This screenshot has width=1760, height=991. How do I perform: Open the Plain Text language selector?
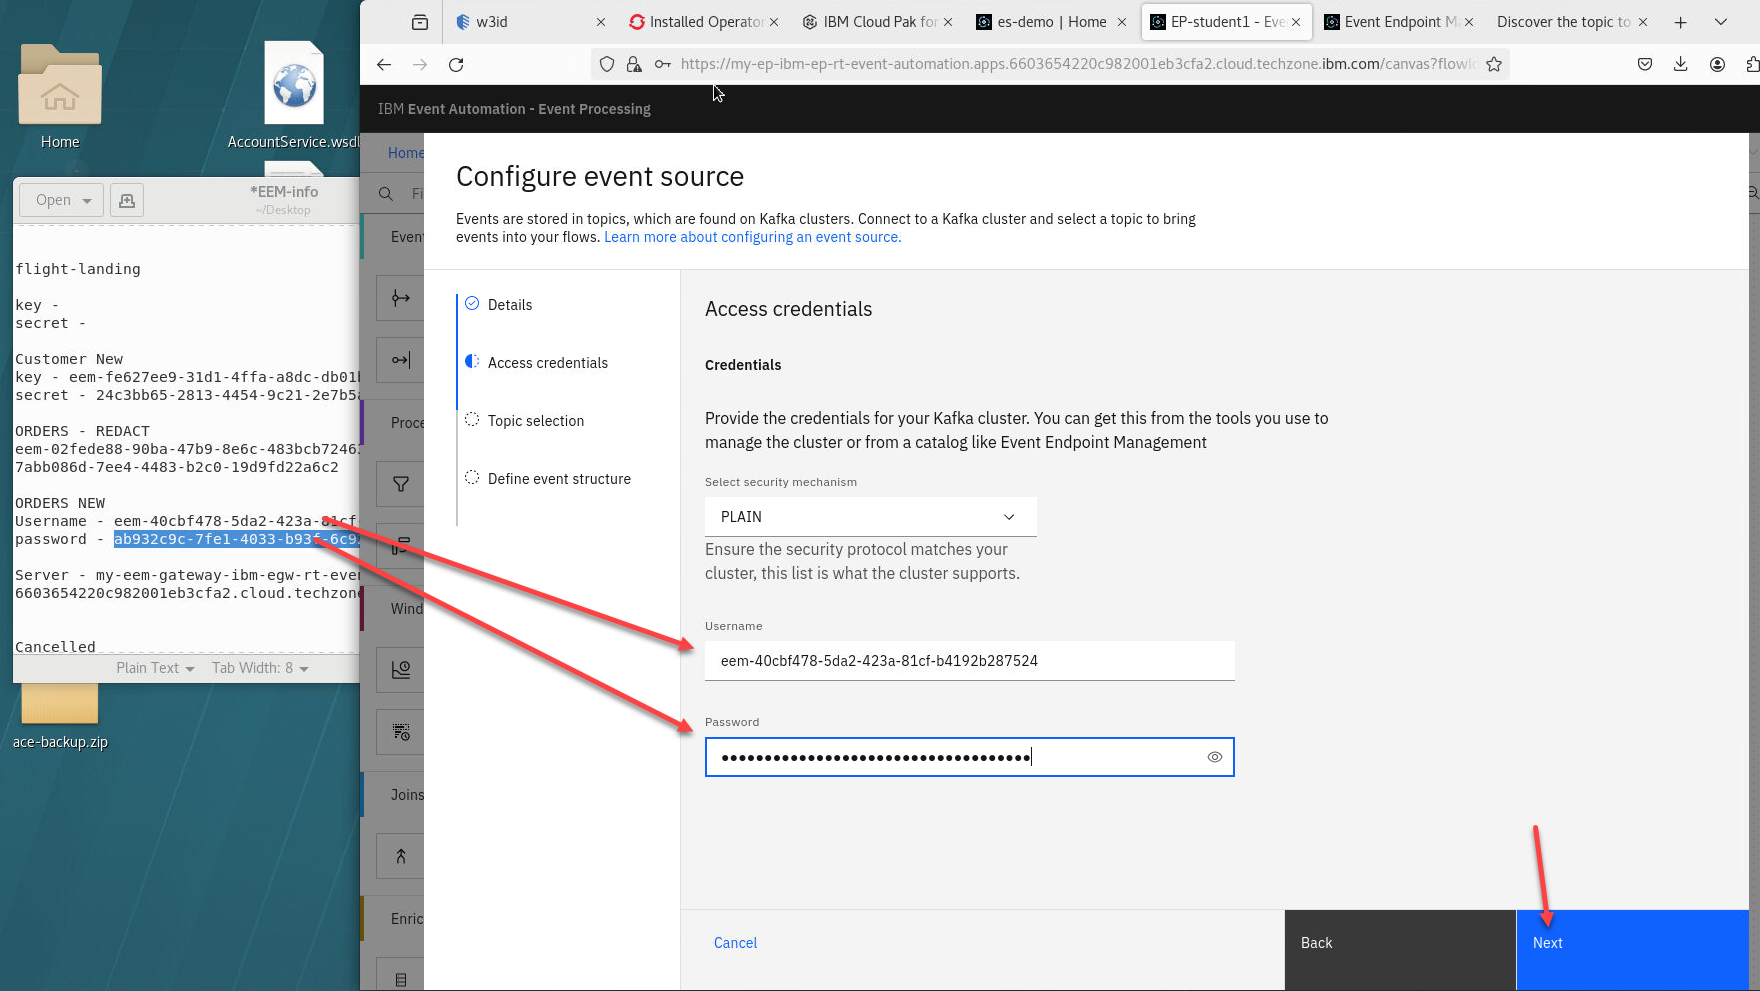click(x=154, y=668)
